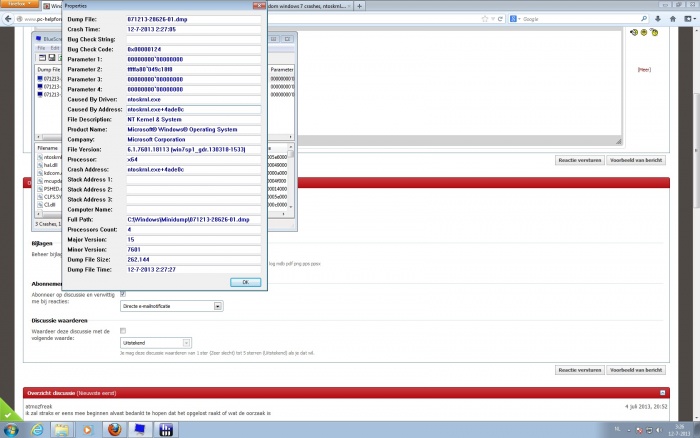Select the first 071213 dump file row

point(49,79)
